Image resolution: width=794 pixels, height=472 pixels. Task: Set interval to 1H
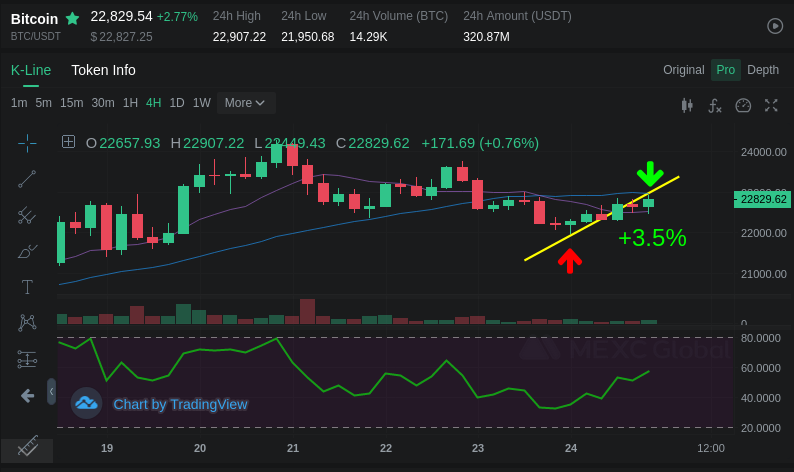(130, 103)
